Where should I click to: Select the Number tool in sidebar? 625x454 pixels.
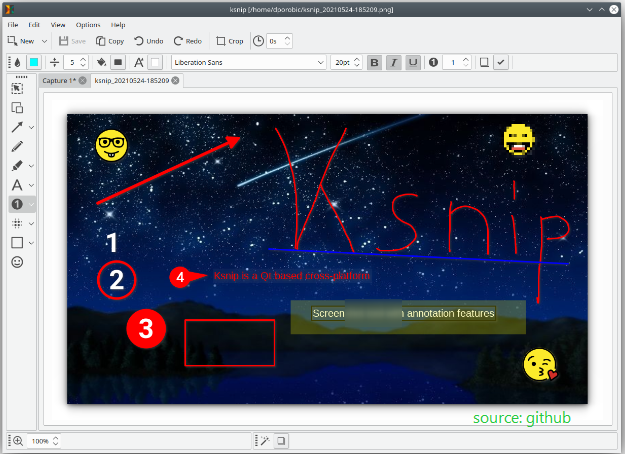click(17, 204)
